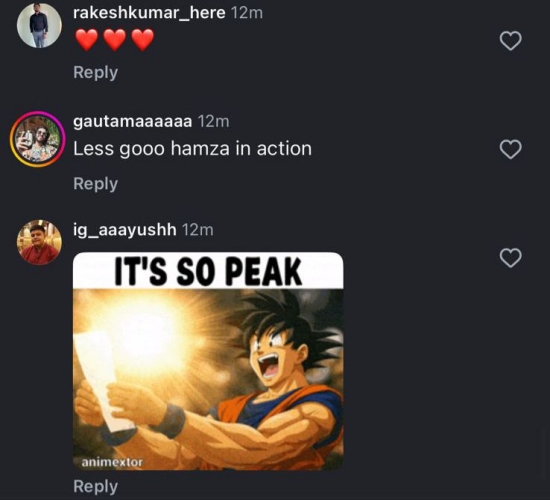Image resolution: width=550 pixels, height=500 pixels.
Task: View gautamaaaaaa's story from avatar ring
Action: pyautogui.click(x=38, y=139)
